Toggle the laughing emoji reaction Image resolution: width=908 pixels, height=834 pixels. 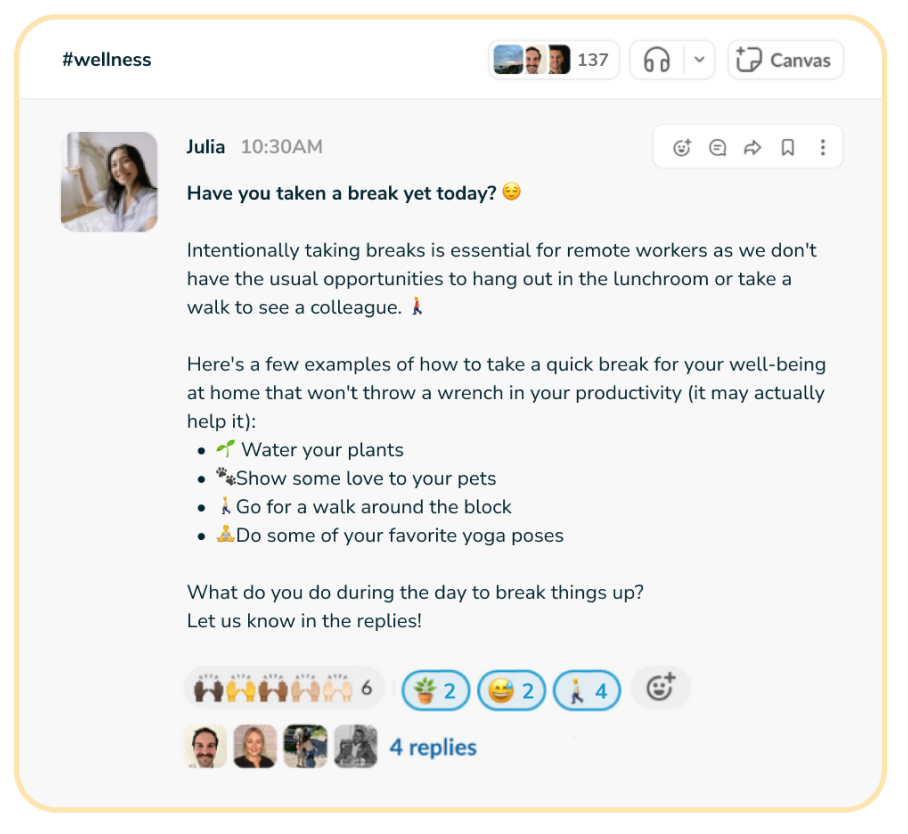click(x=511, y=690)
